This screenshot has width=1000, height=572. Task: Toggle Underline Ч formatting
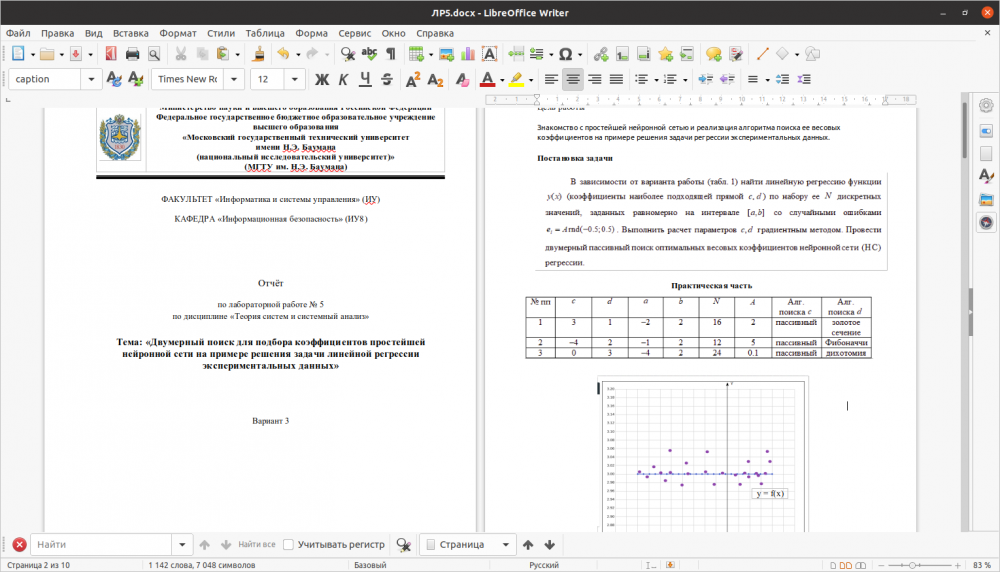365,79
